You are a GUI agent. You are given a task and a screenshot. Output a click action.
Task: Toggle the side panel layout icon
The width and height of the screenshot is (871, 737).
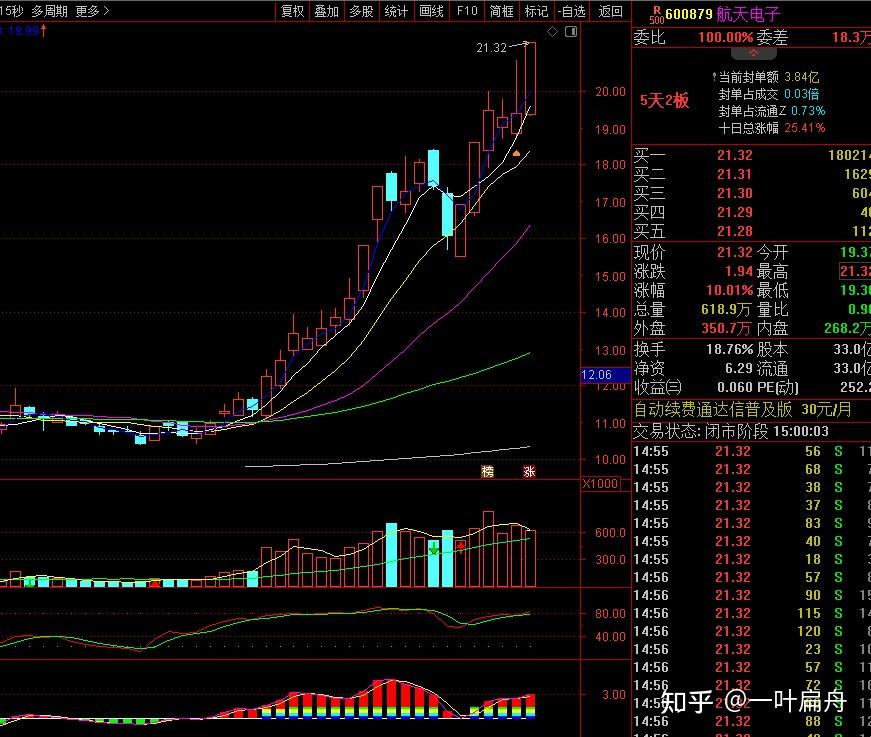571,32
